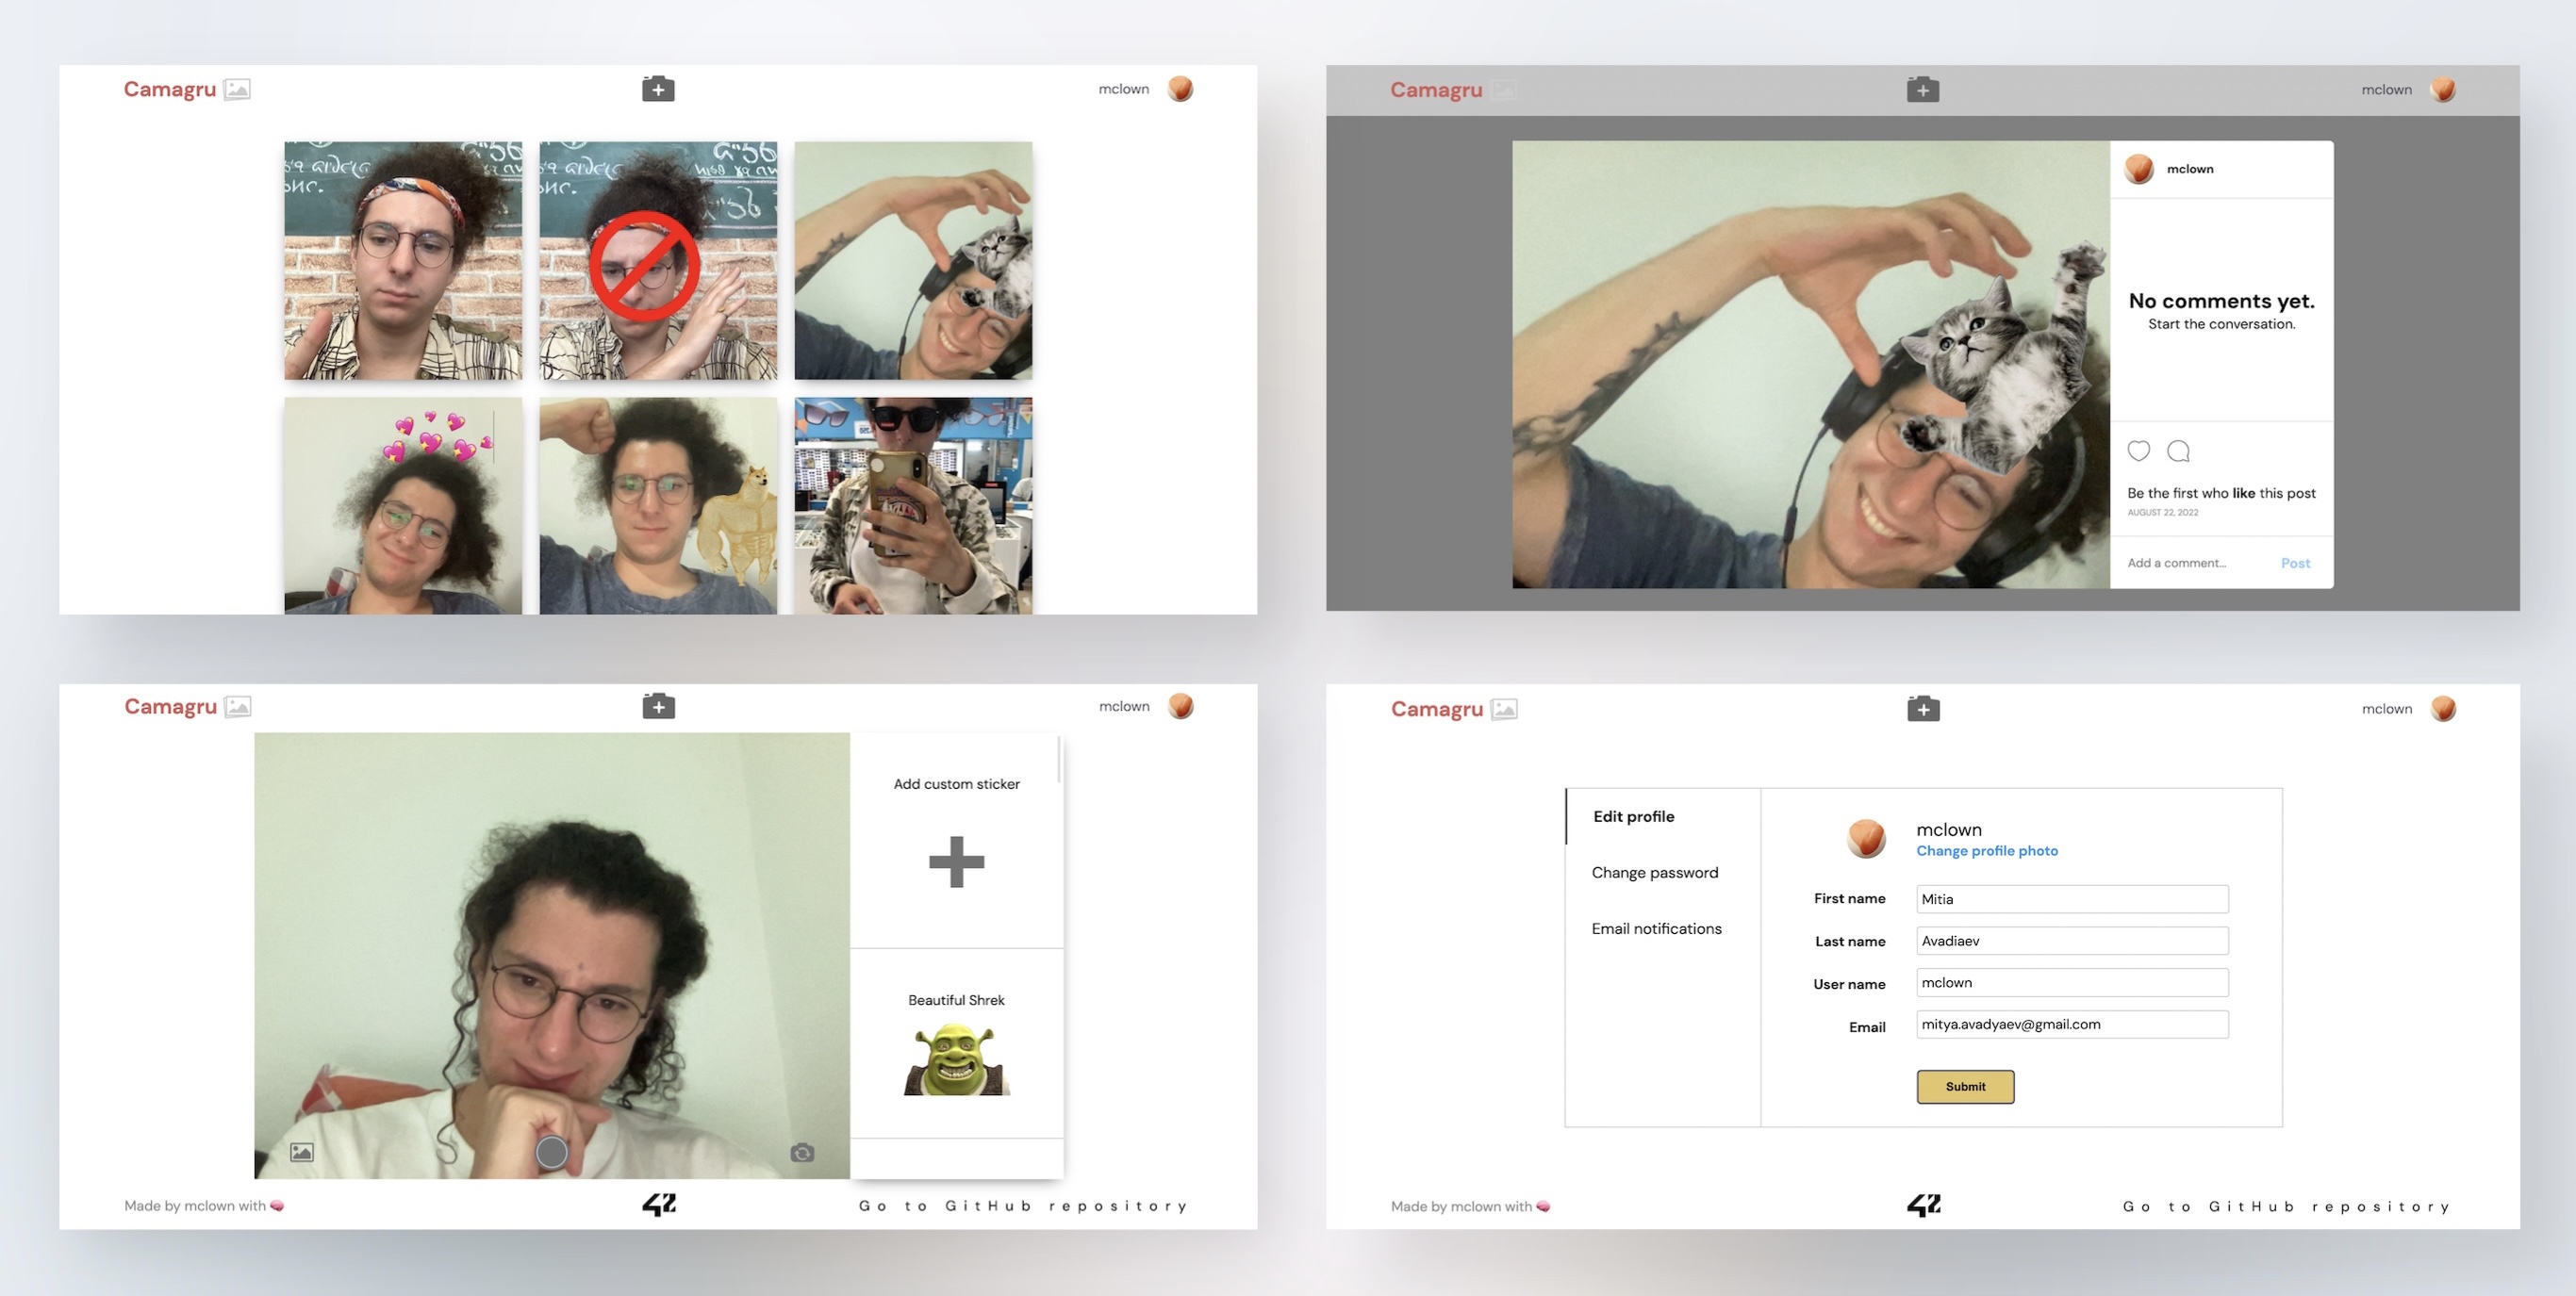Open the pink hearts thumbnail
Viewport: 2576px width, 1296px height.
402,505
